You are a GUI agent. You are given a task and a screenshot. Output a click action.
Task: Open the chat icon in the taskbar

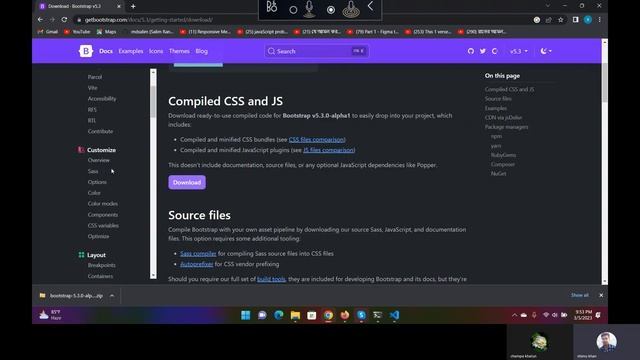point(262,315)
